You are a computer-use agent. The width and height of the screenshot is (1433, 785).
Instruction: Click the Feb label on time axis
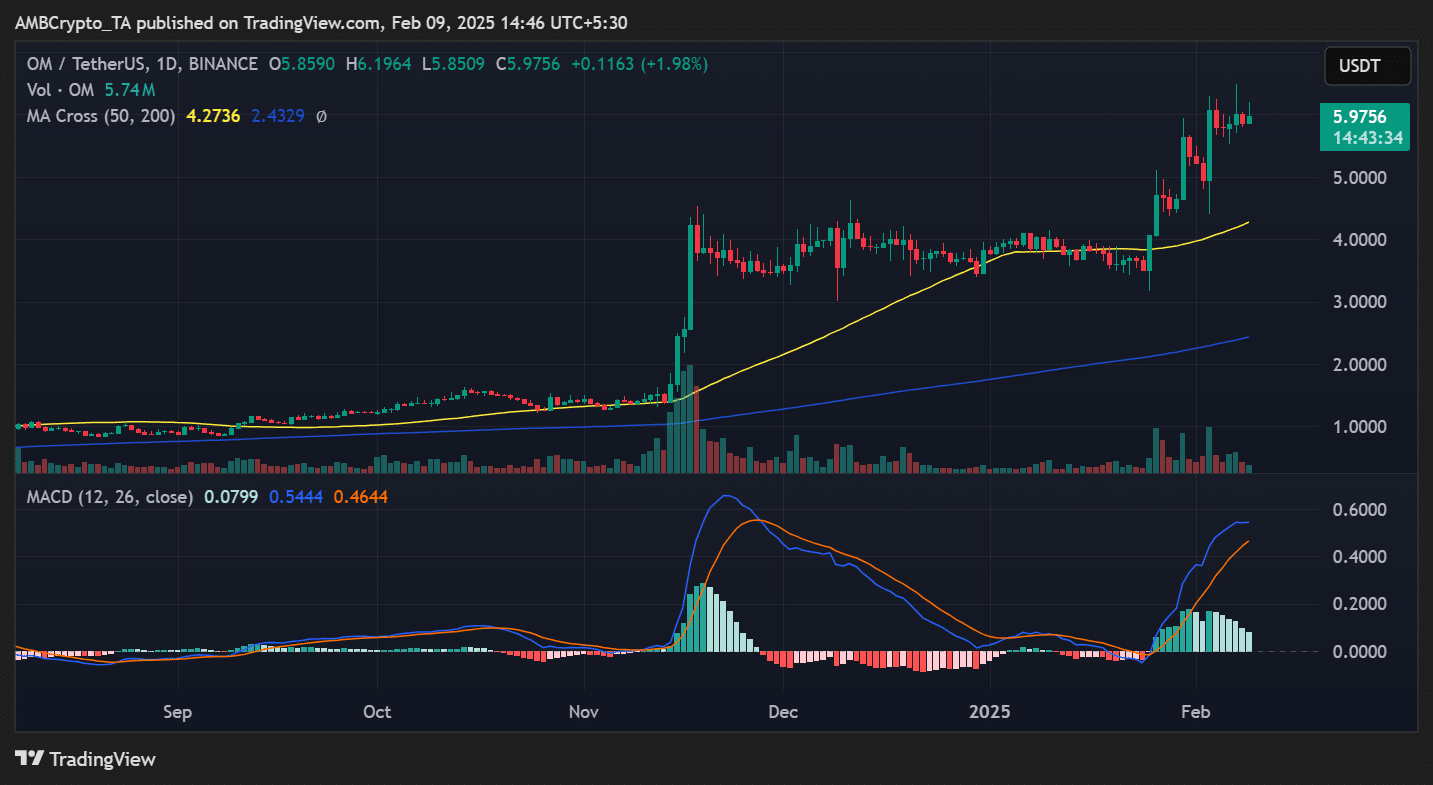(x=1195, y=712)
